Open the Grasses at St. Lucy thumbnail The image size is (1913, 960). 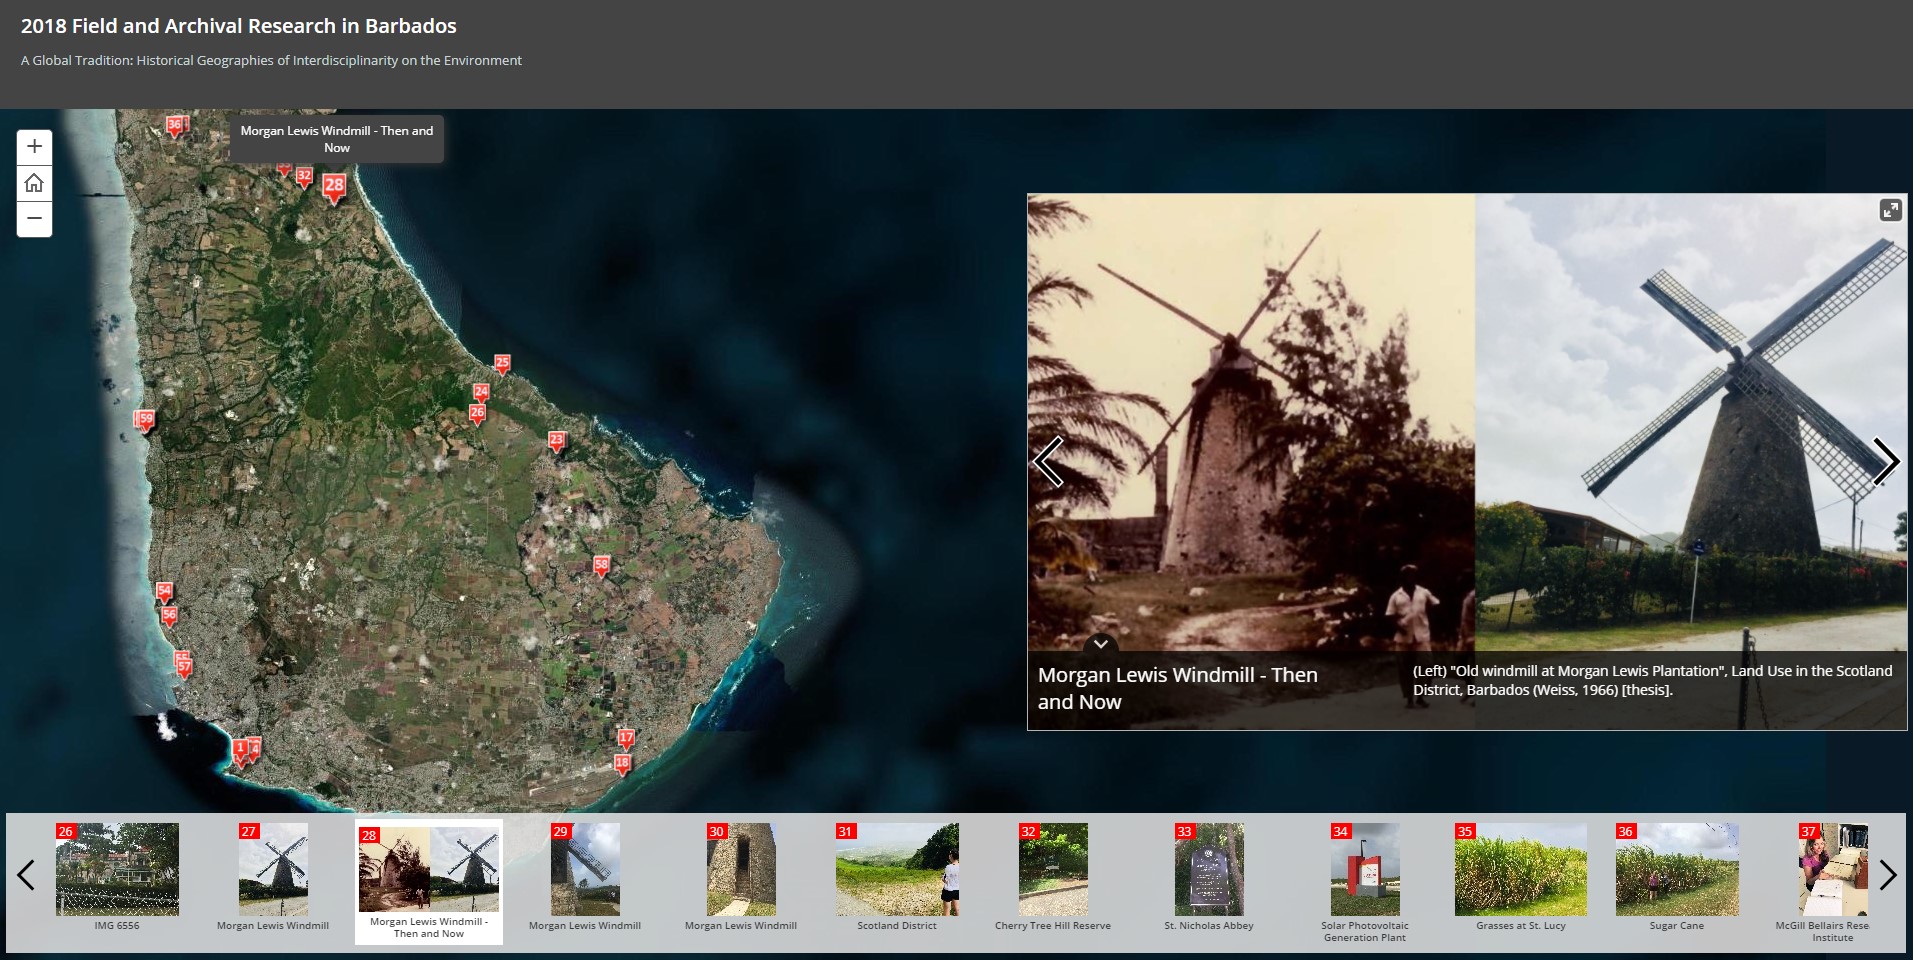click(1521, 870)
